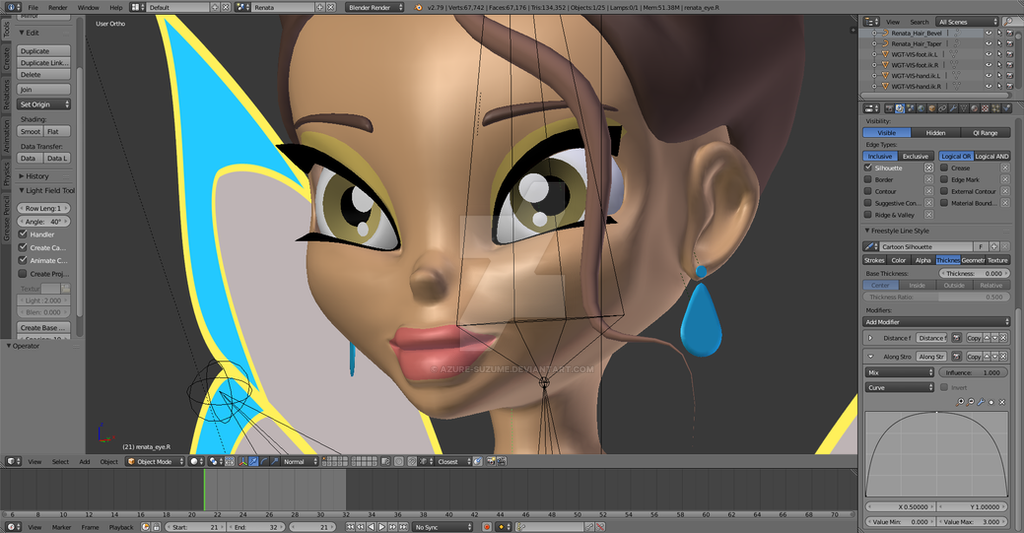
Task: Open the World properties tab icon
Action: pos(921,108)
